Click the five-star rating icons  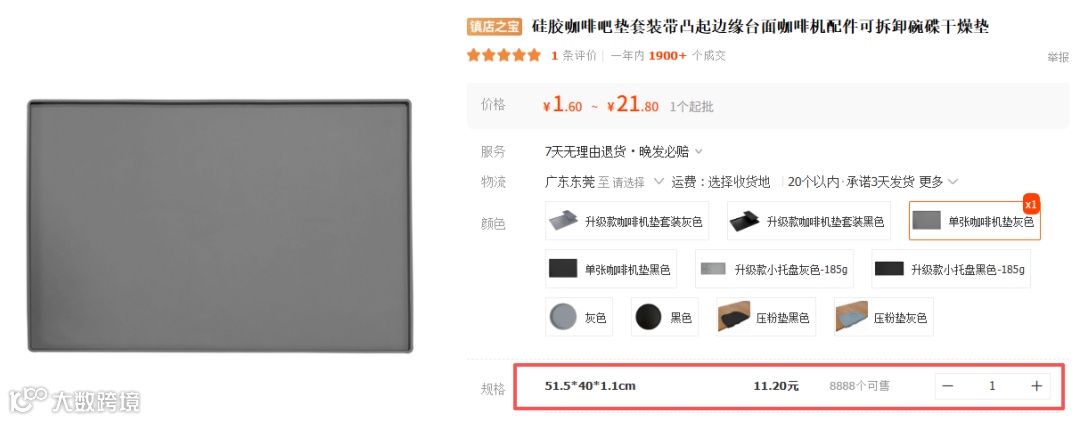[503, 56]
